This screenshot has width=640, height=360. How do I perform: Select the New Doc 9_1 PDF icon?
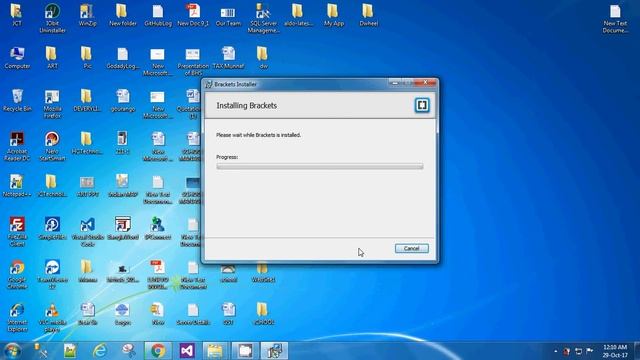pos(193,15)
